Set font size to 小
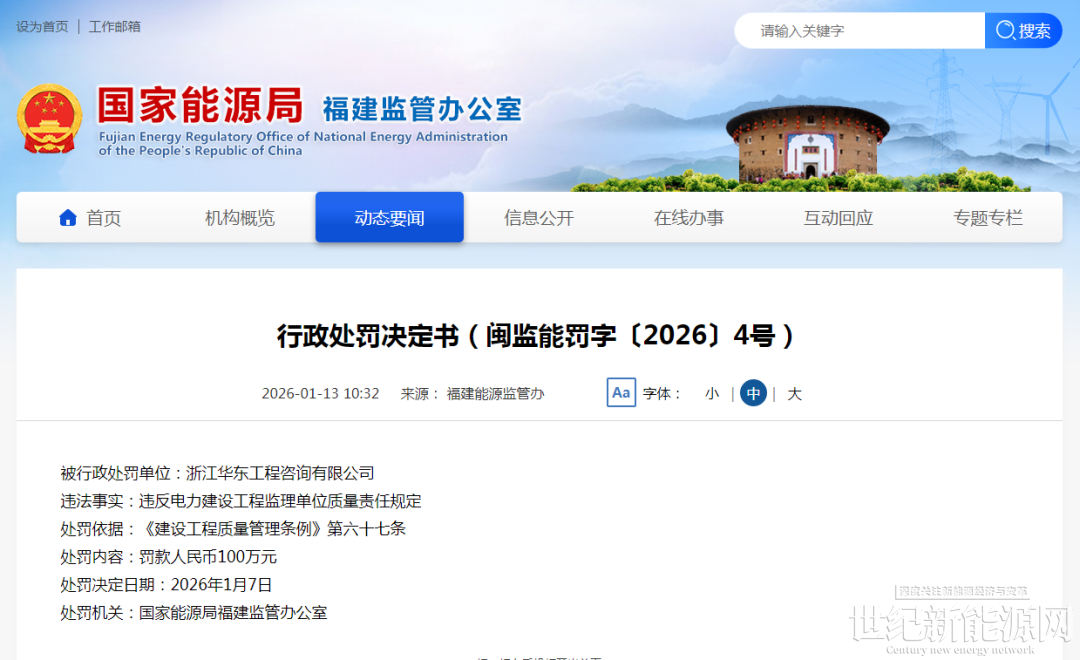This screenshot has height=660, width=1080. point(712,394)
